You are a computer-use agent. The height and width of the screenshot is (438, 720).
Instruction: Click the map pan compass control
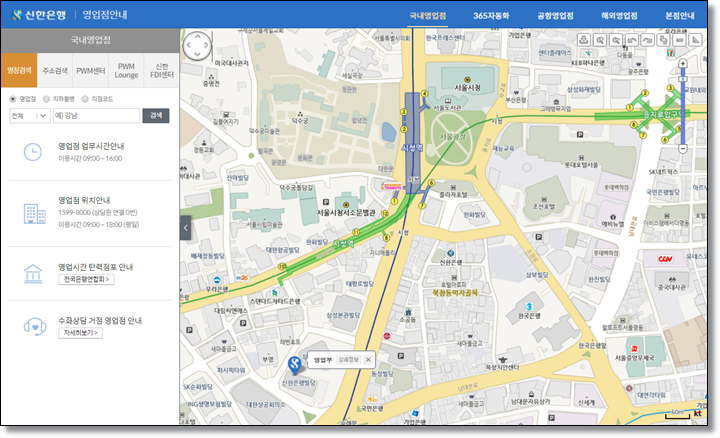[x=197, y=46]
